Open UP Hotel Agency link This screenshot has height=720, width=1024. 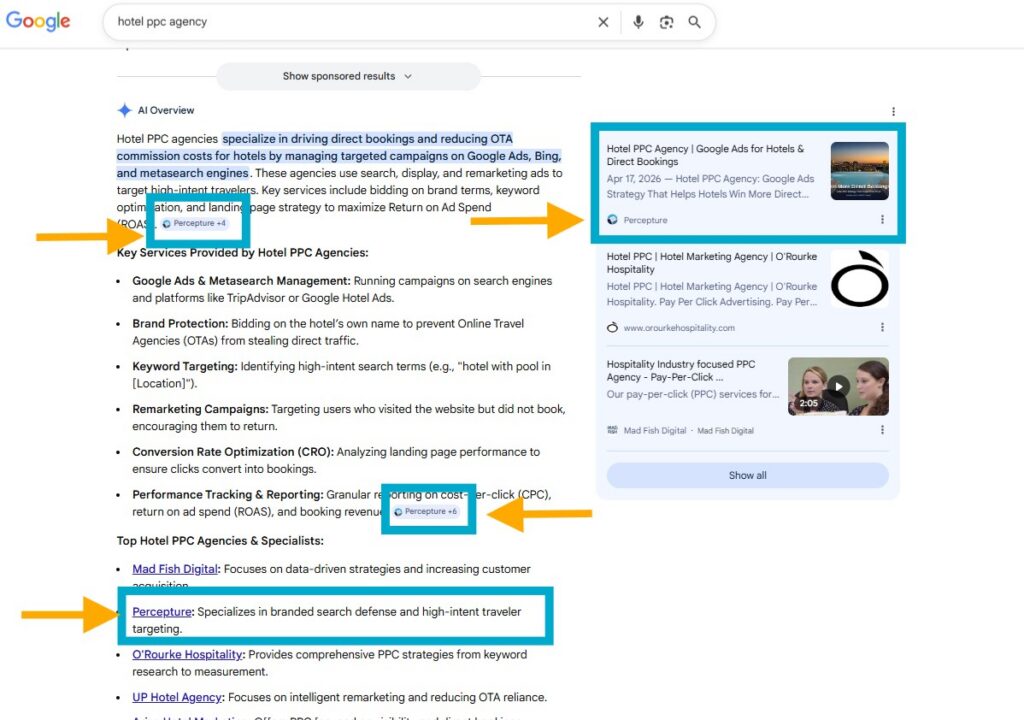tap(177, 697)
